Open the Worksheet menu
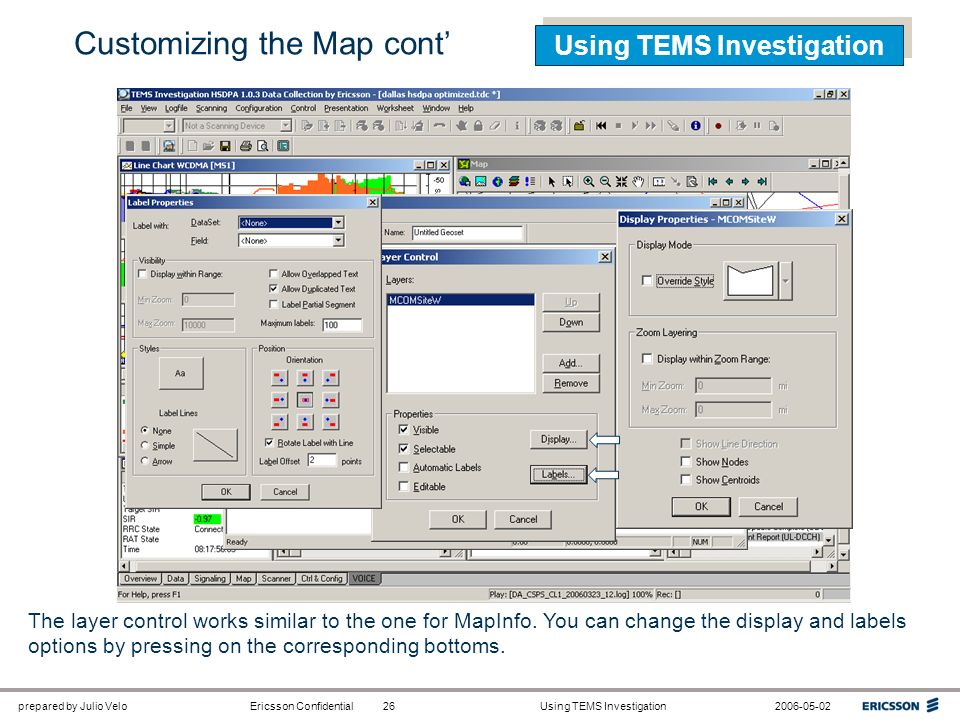 [395, 108]
